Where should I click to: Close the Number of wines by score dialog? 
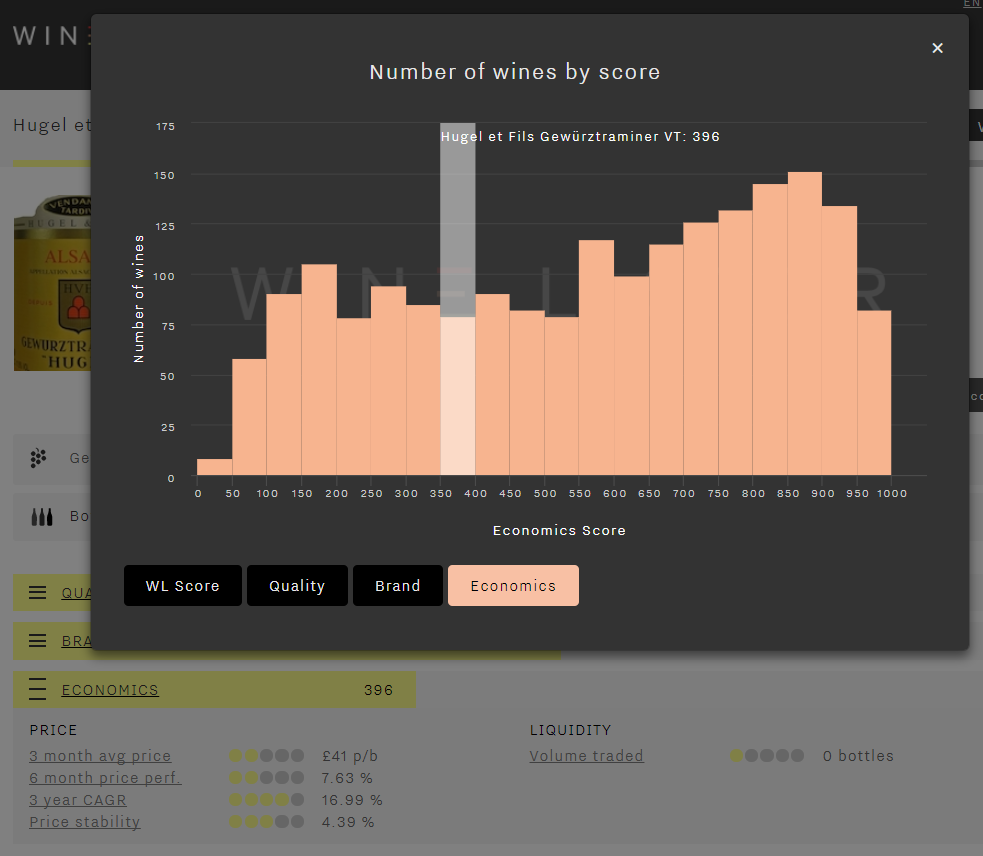point(937,48)
